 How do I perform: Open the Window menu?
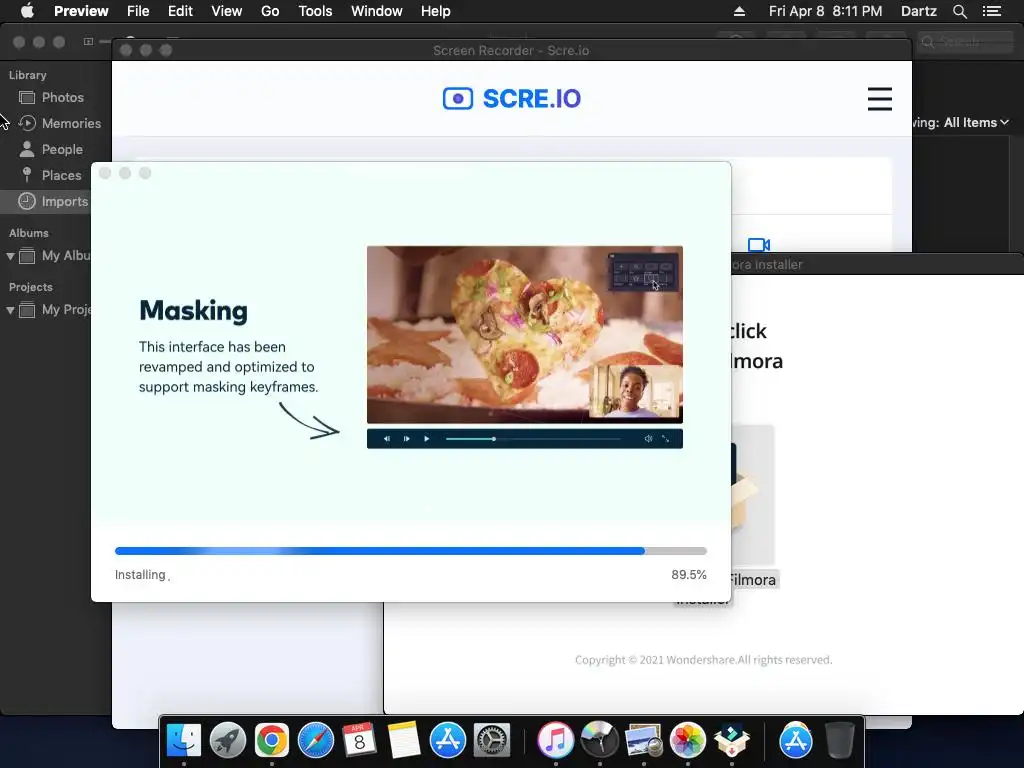(377, 11)
